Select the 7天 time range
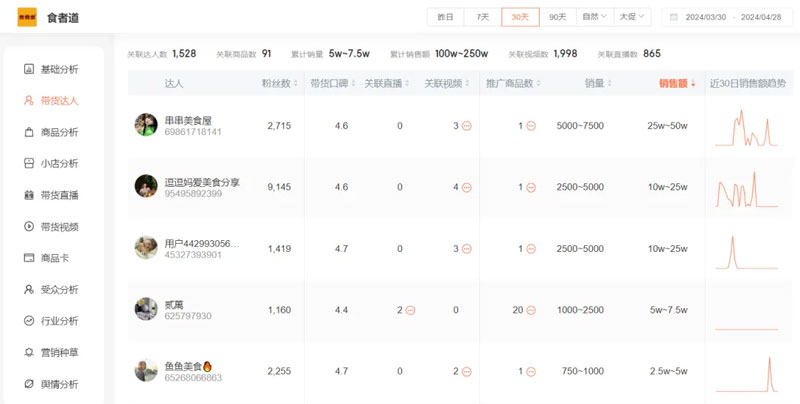This screenshot has width=800, height=404. (x=483, y=17)
